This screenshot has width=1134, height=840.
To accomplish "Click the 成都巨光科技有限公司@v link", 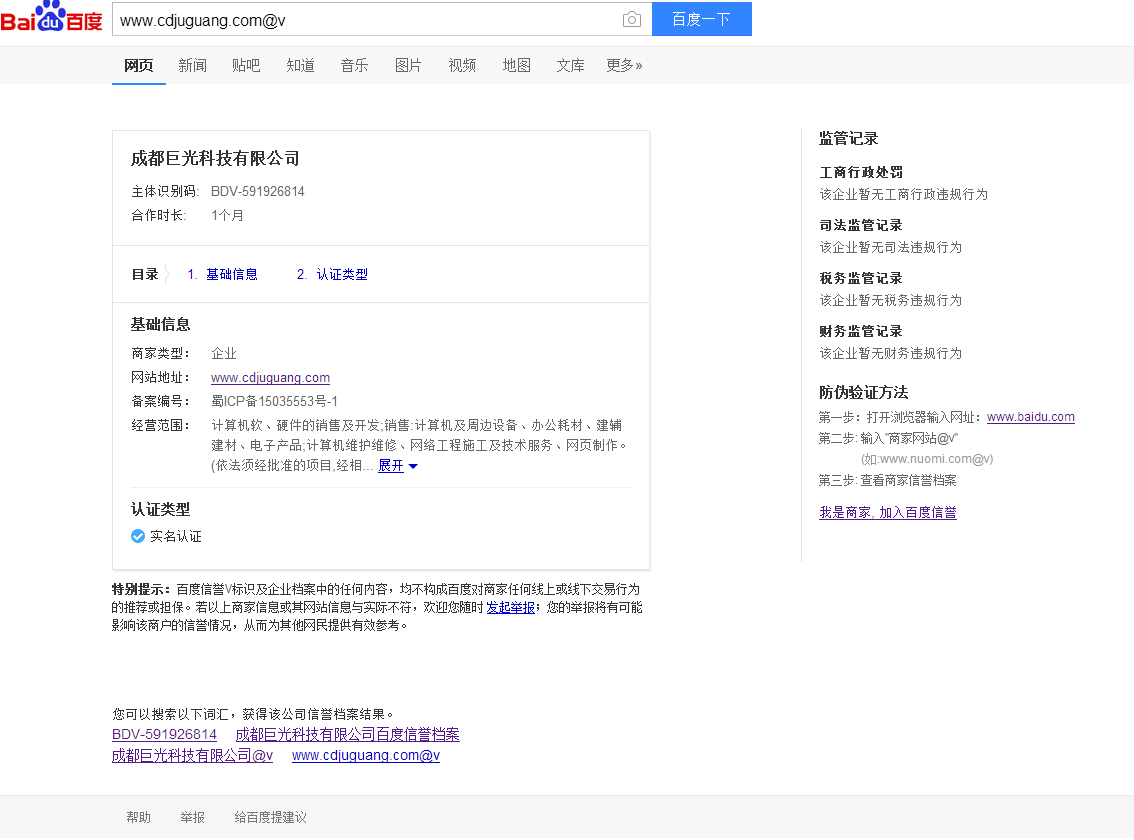I will pyautogui.click(x=192, y=755).
